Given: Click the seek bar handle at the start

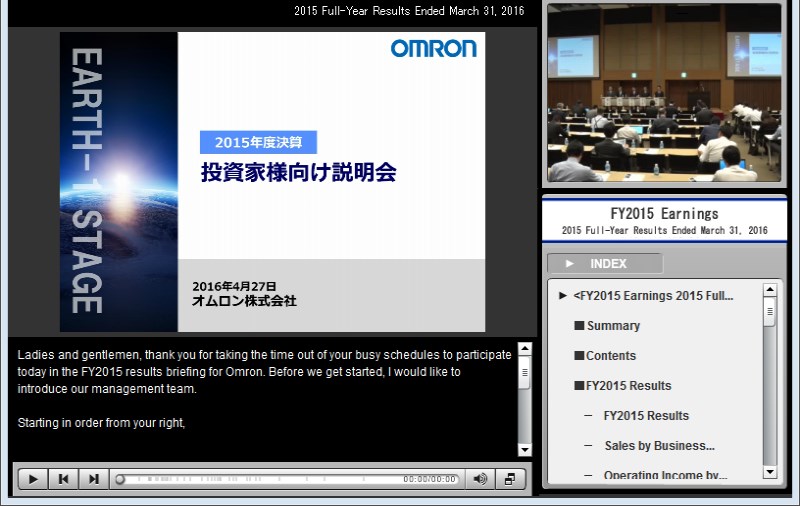Looking at the screenshot, I should [x=120, y=479].
